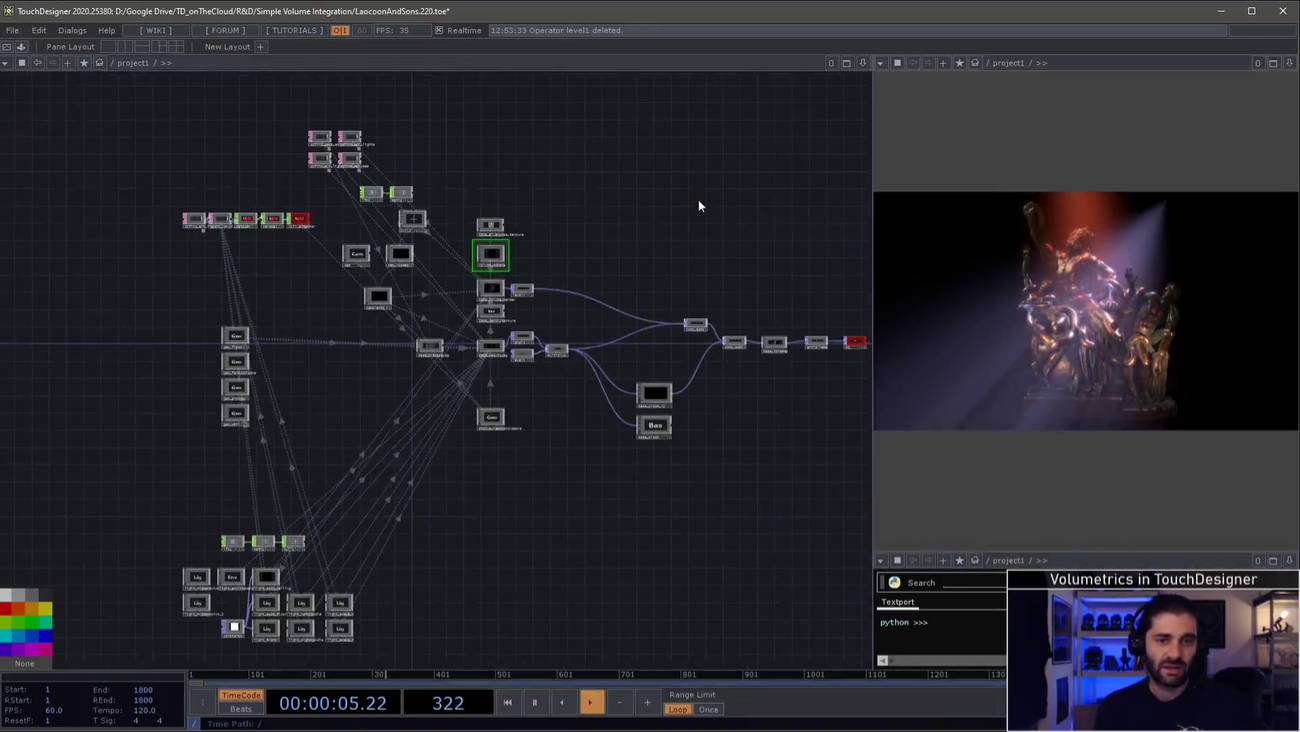The width and height of the screenshot is (1300, 732).
Task: Click the viewer pane type square icon
Action: point(897,63)
